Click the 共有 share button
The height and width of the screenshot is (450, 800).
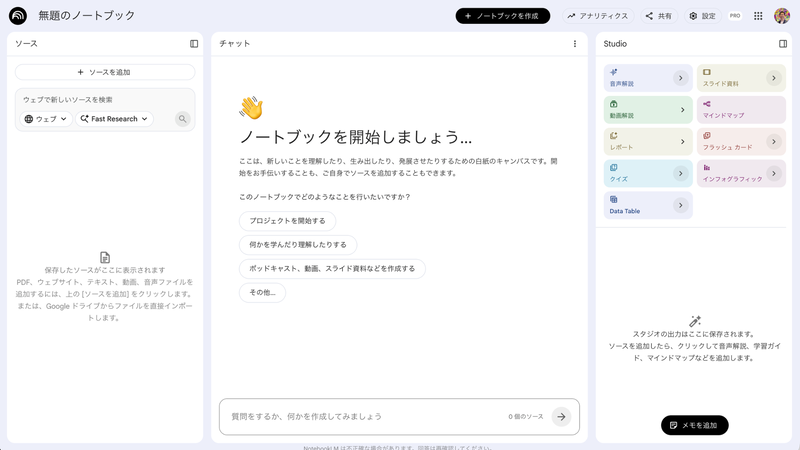pos(659,16)
